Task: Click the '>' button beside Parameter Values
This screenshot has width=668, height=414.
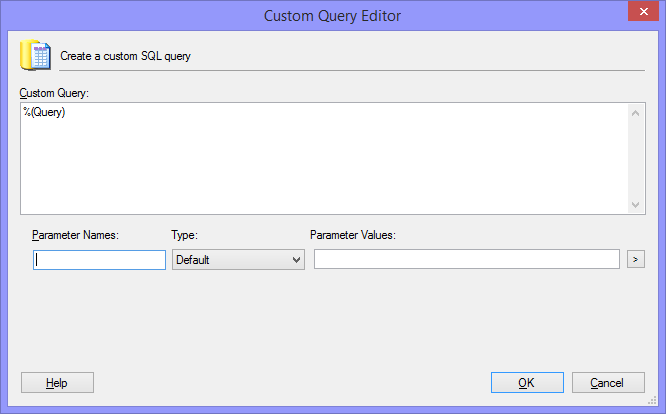Action: pos(636,259)
